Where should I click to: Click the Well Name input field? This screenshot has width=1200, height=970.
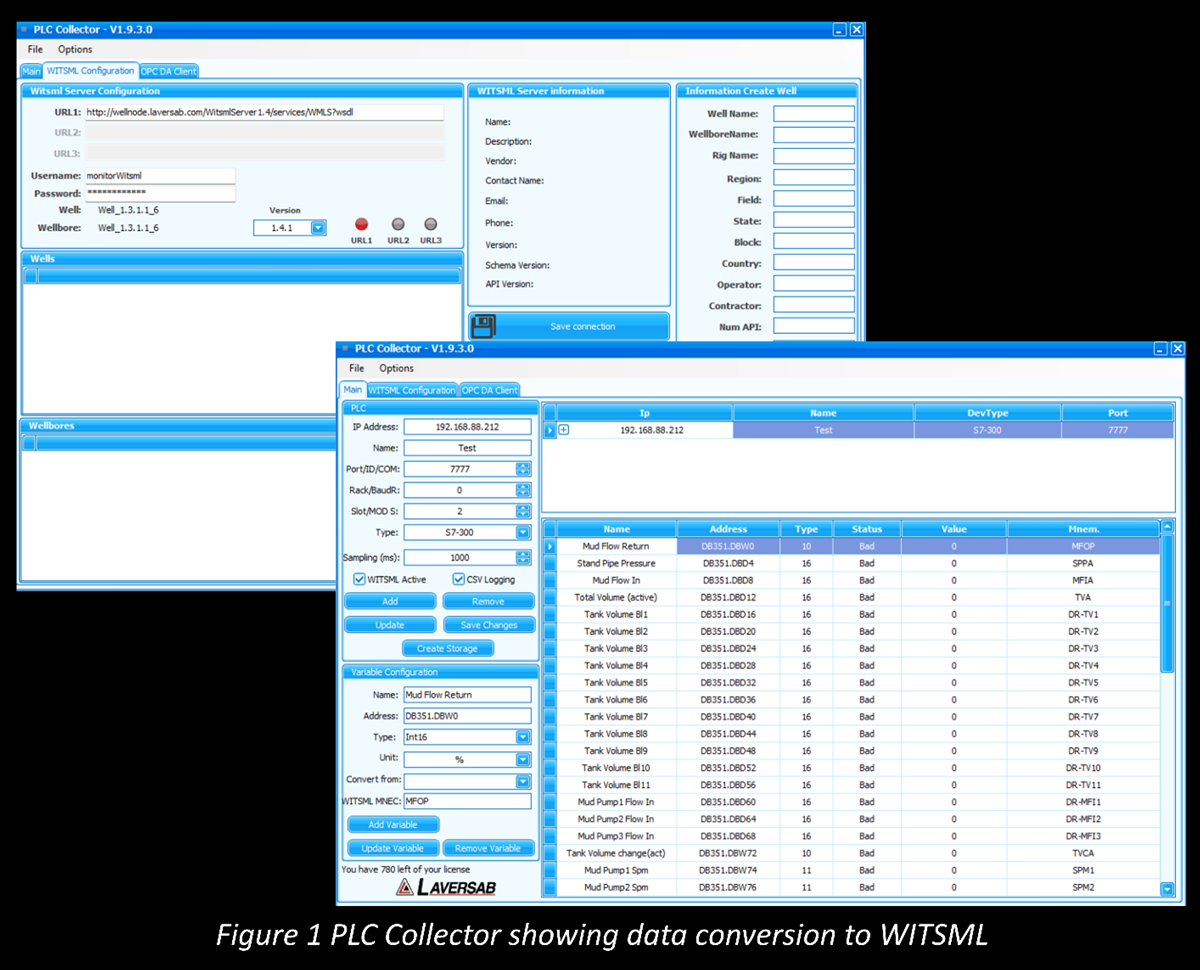pyautogui.click(x=813, y=114)
